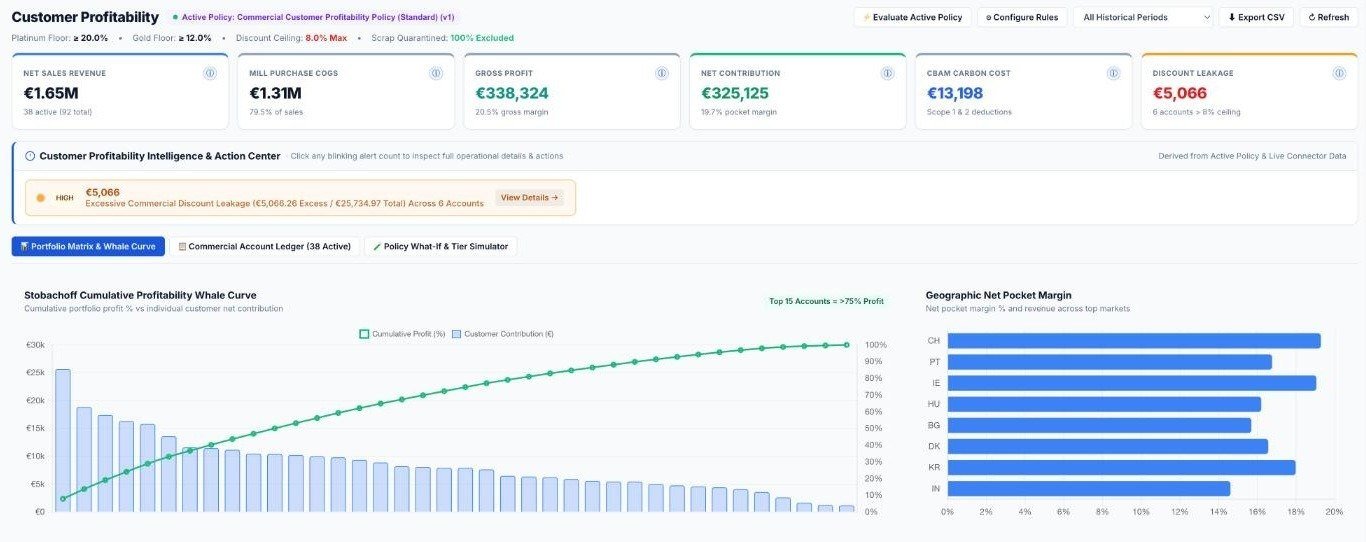Click the €338,324 gross profit value
This screenshot has height=542, width=1366.
click(x=512, y=93)
